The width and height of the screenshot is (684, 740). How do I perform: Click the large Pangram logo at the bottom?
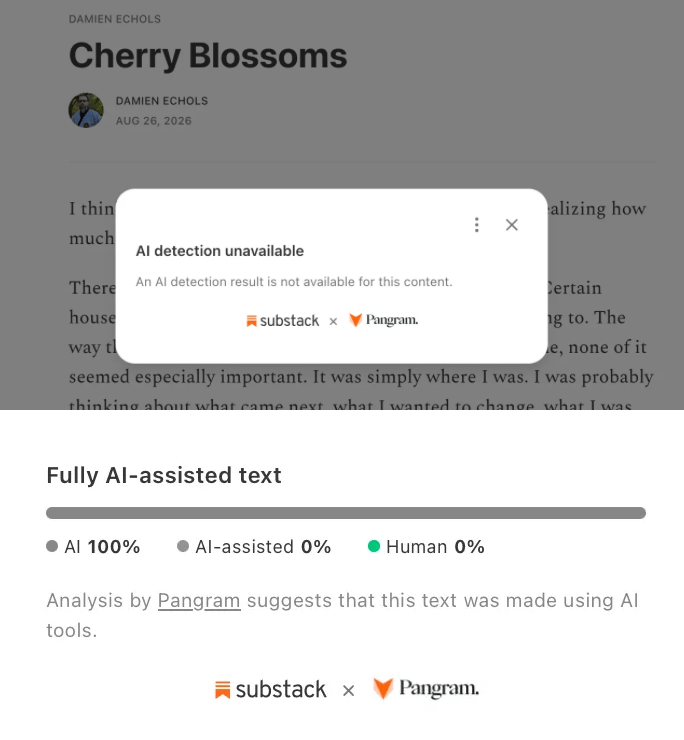coord(426,689)
